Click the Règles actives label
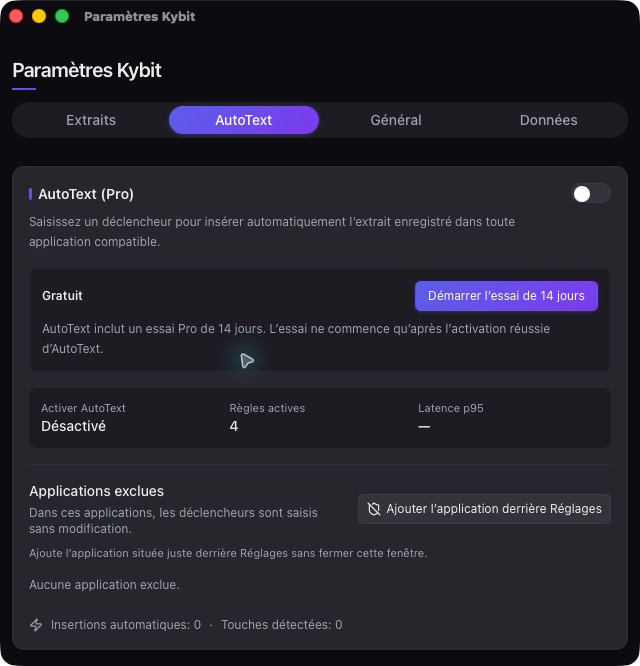The width and height of the screenshot is (640, 666). click(267, 408)
